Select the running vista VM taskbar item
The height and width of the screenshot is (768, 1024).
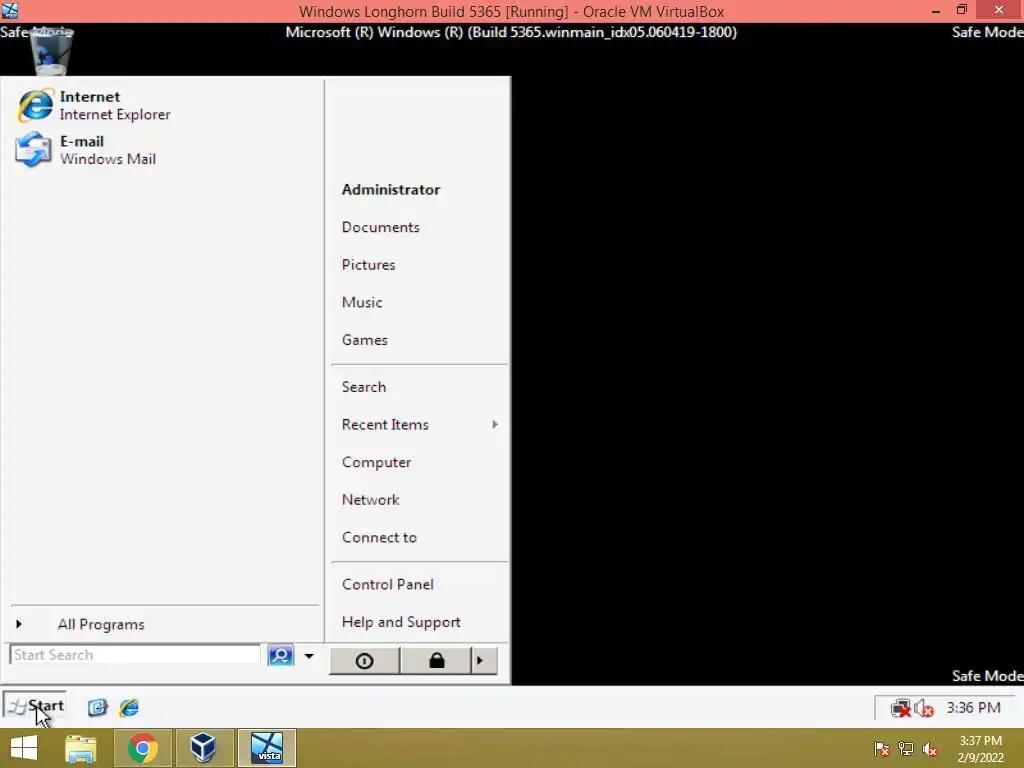[x=266, y=748]
